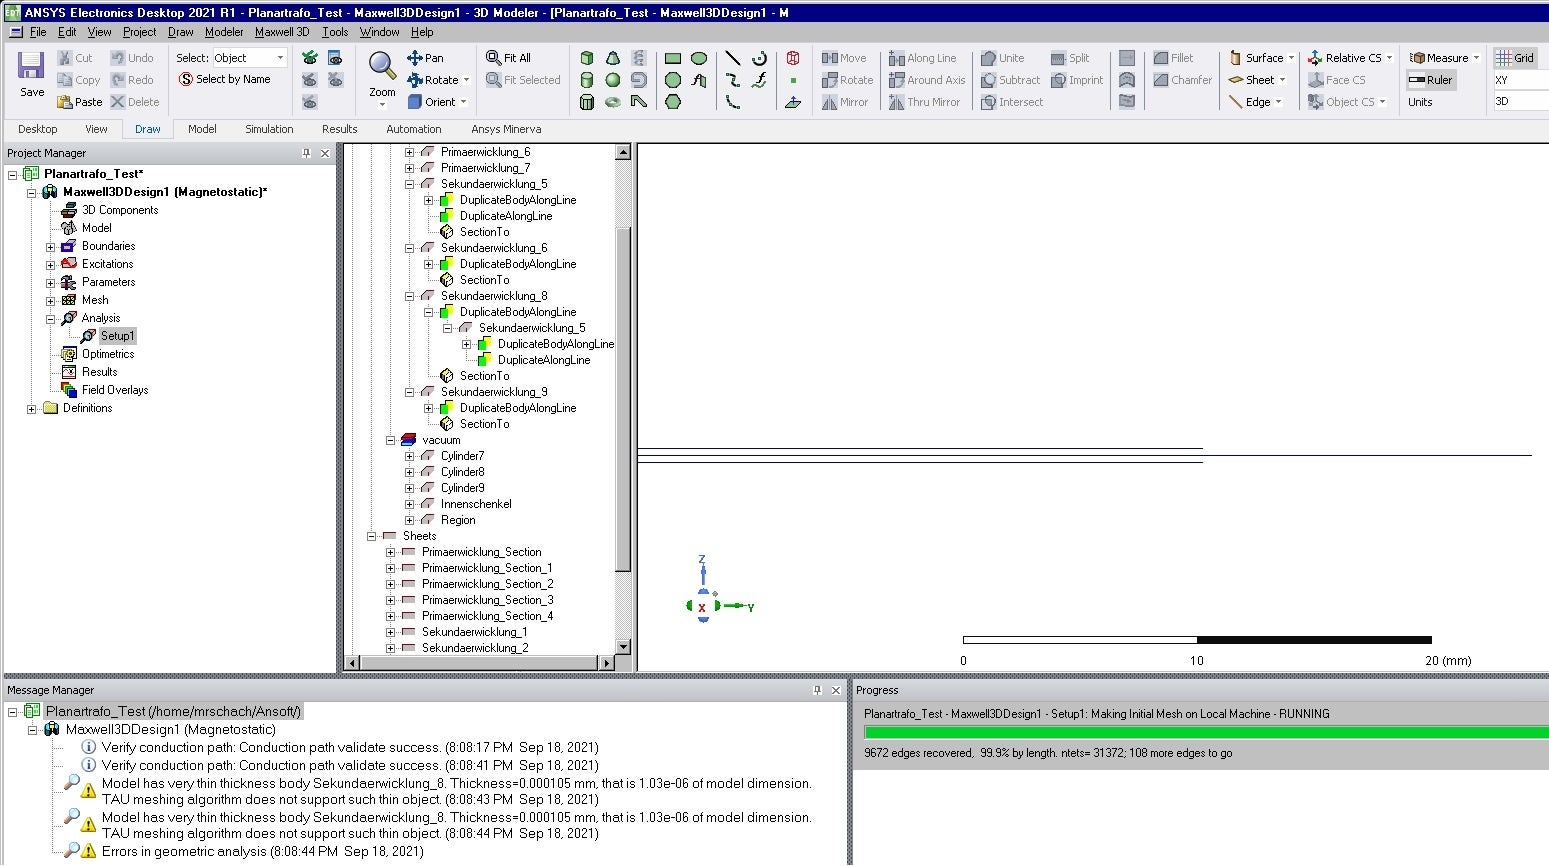Select the Draw sphere tool
This screenshot has height=866, width=1549.
pyautogui.click(x=612, y=80)
